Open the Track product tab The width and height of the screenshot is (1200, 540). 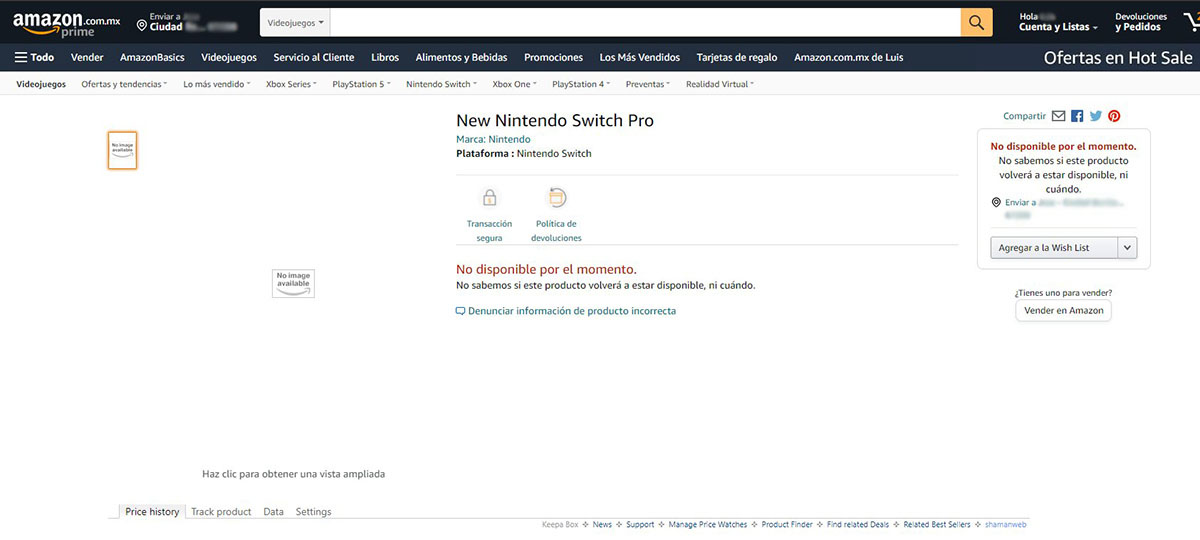[221, 512]
